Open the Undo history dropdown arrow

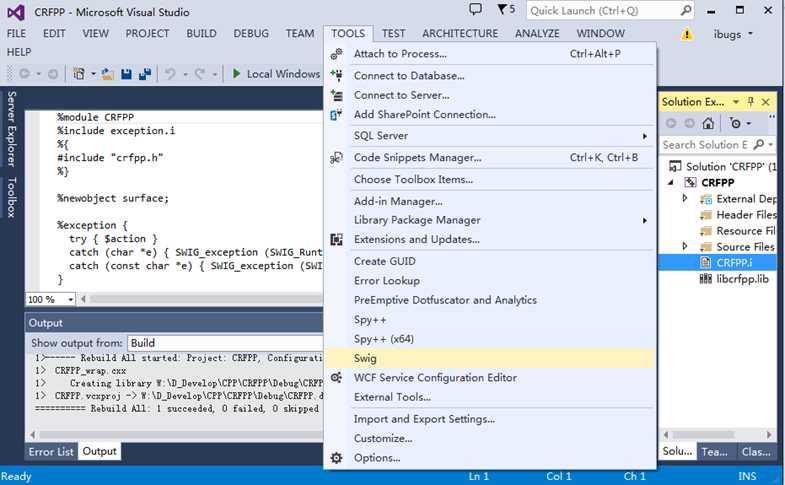coord(185,74)
